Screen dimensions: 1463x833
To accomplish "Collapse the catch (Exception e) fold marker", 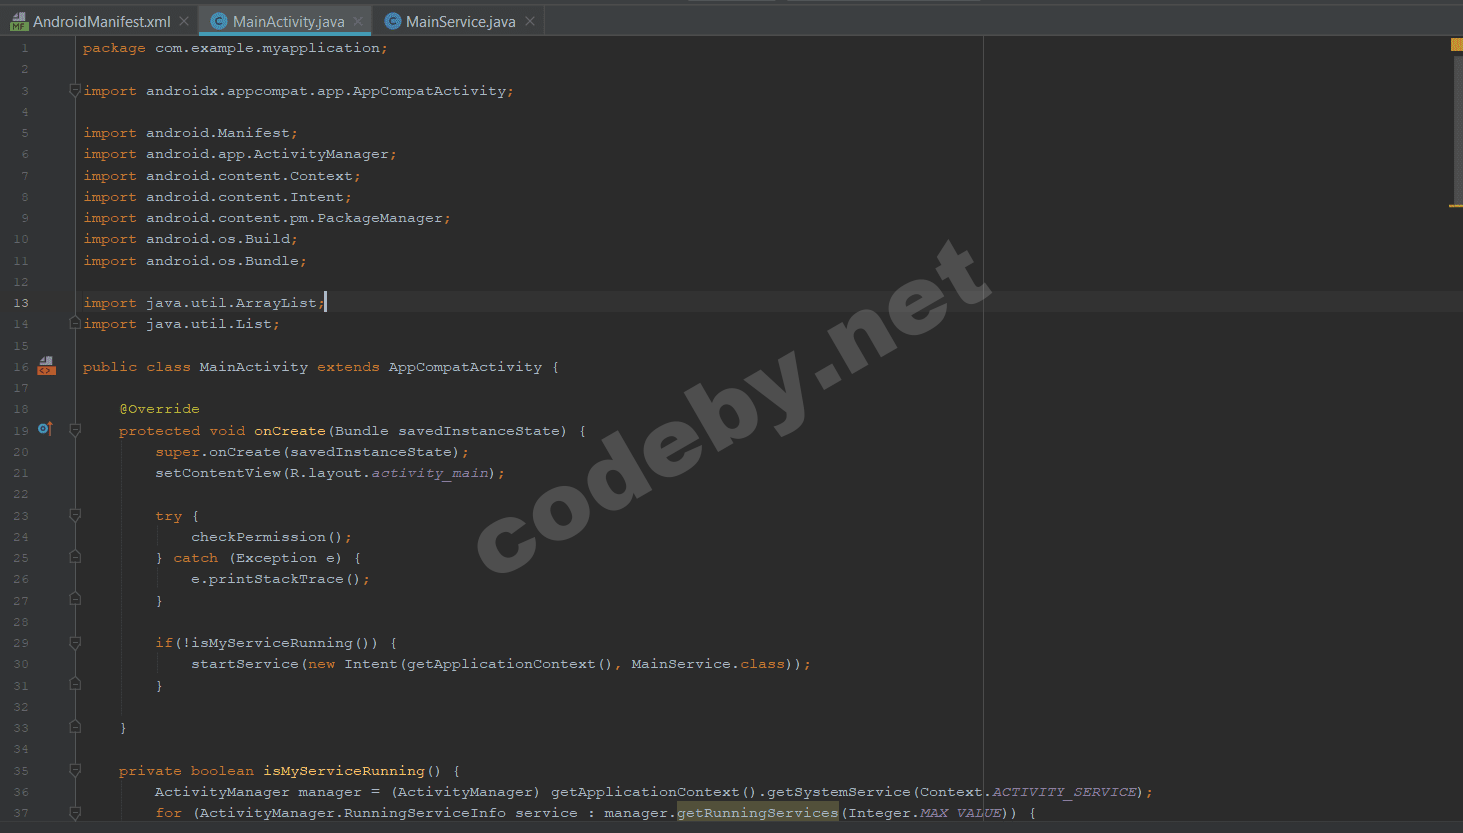I will tap(75, 557).
